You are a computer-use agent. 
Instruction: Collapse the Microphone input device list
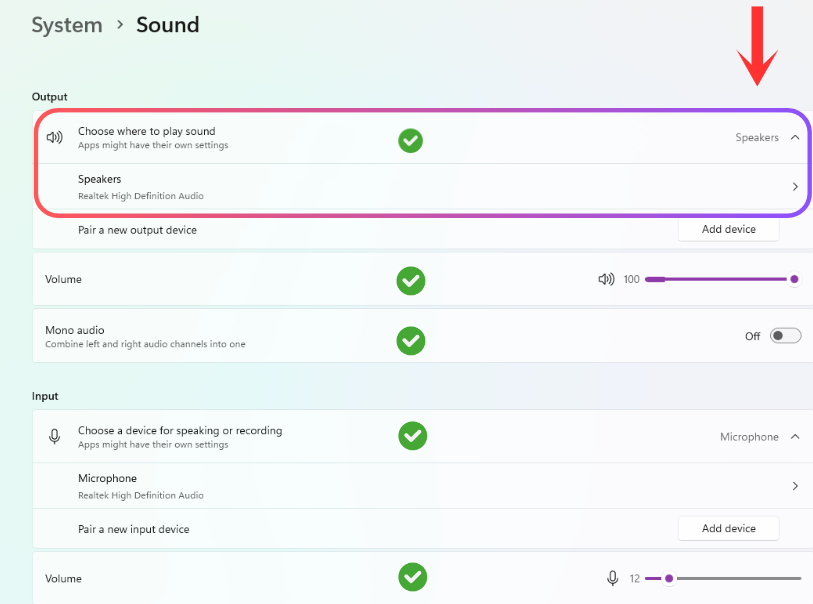click(x=795, y=437)
